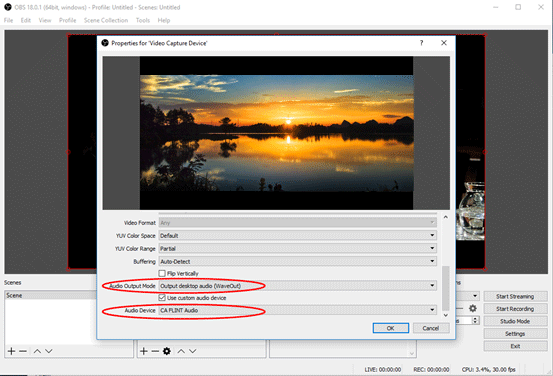Open the Audio Device dropdown

[x=298, y=310]
